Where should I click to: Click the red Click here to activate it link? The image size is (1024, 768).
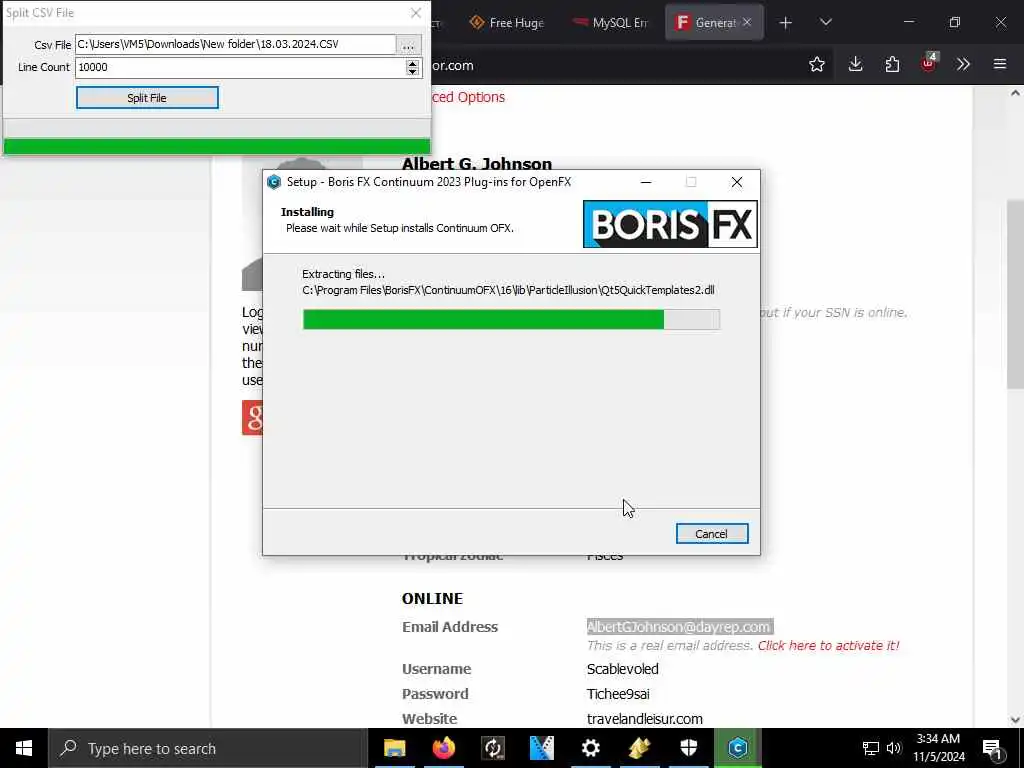[x=828, y=645]
